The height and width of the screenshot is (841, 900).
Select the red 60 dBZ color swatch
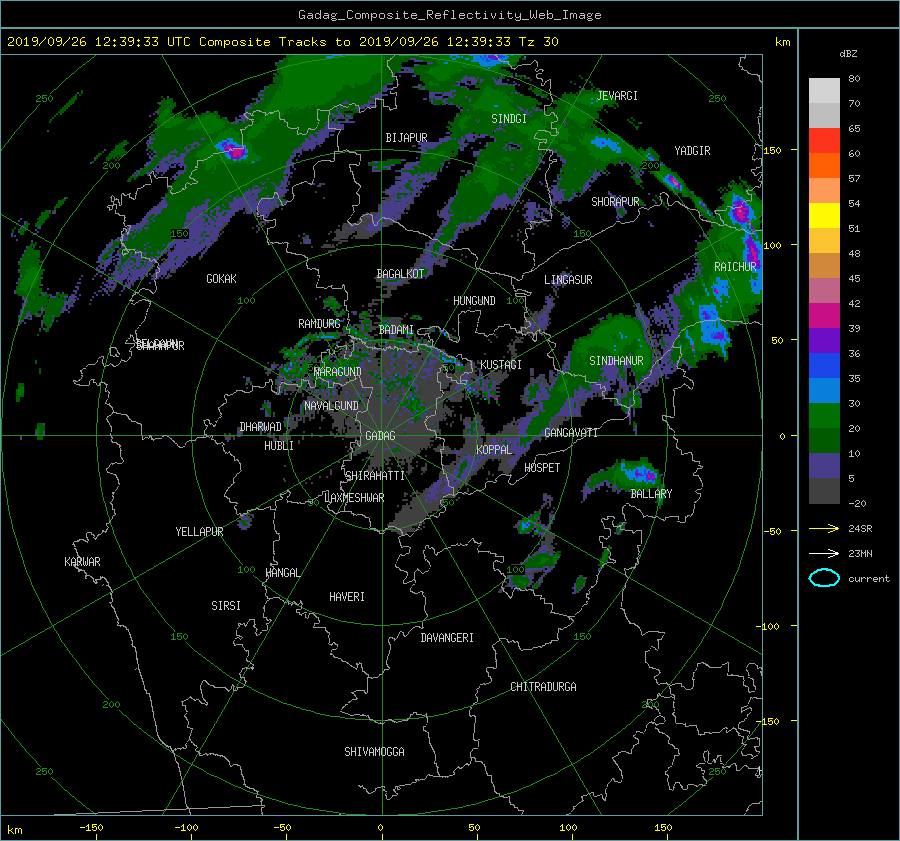tap(824, 141)
